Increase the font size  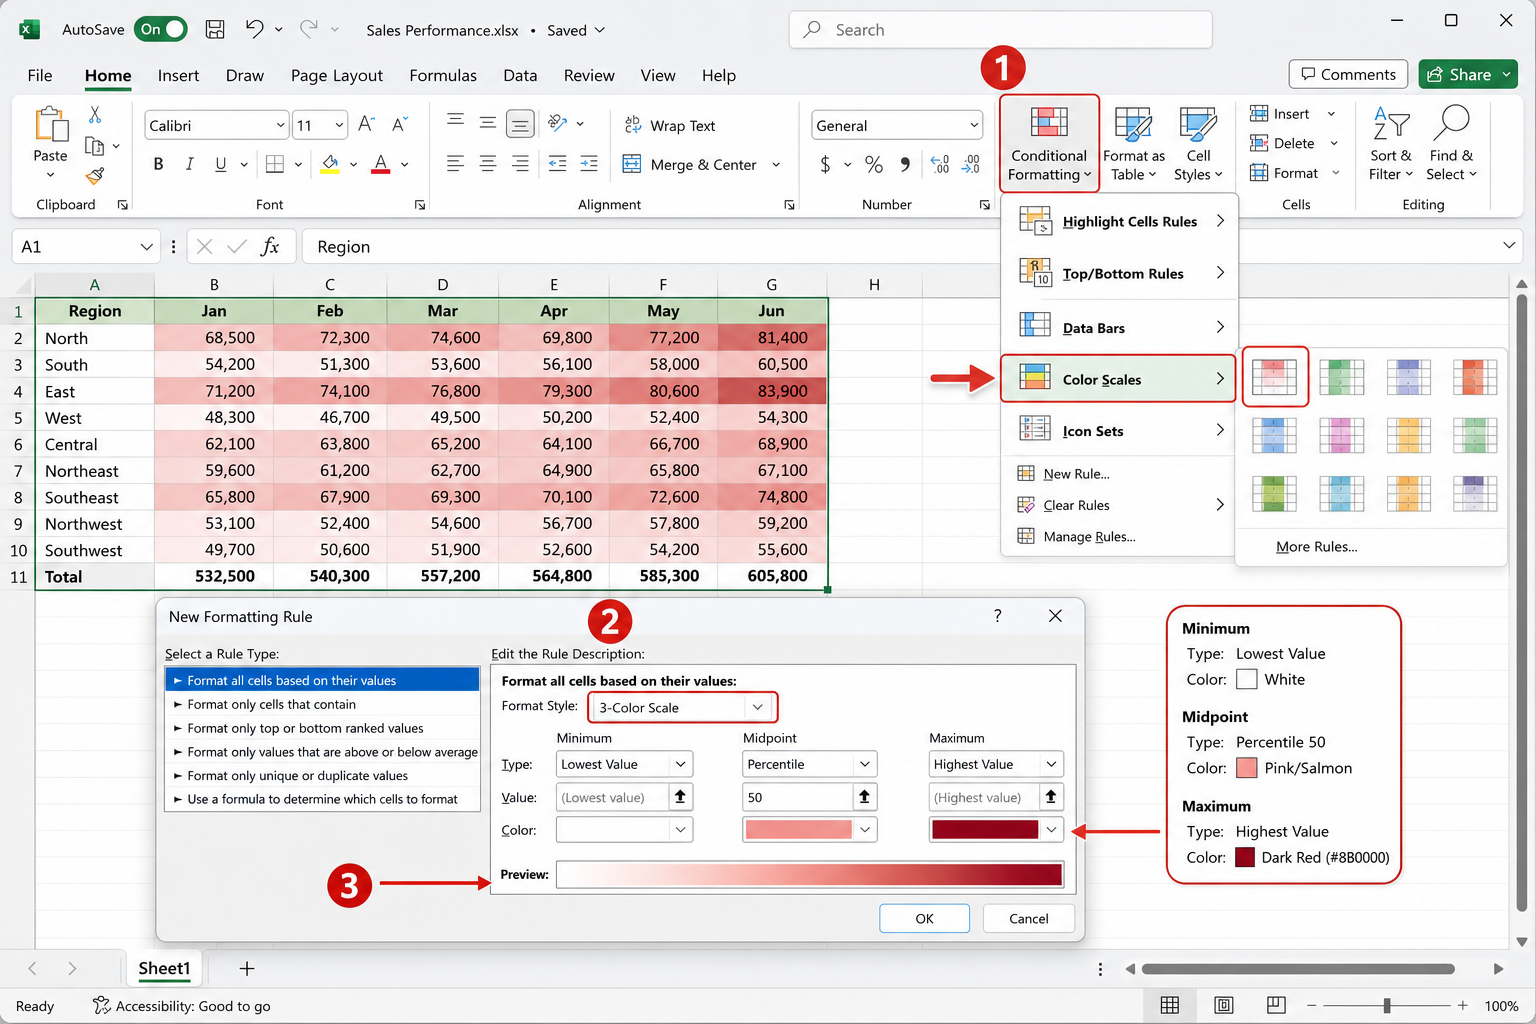coord(366,125)
